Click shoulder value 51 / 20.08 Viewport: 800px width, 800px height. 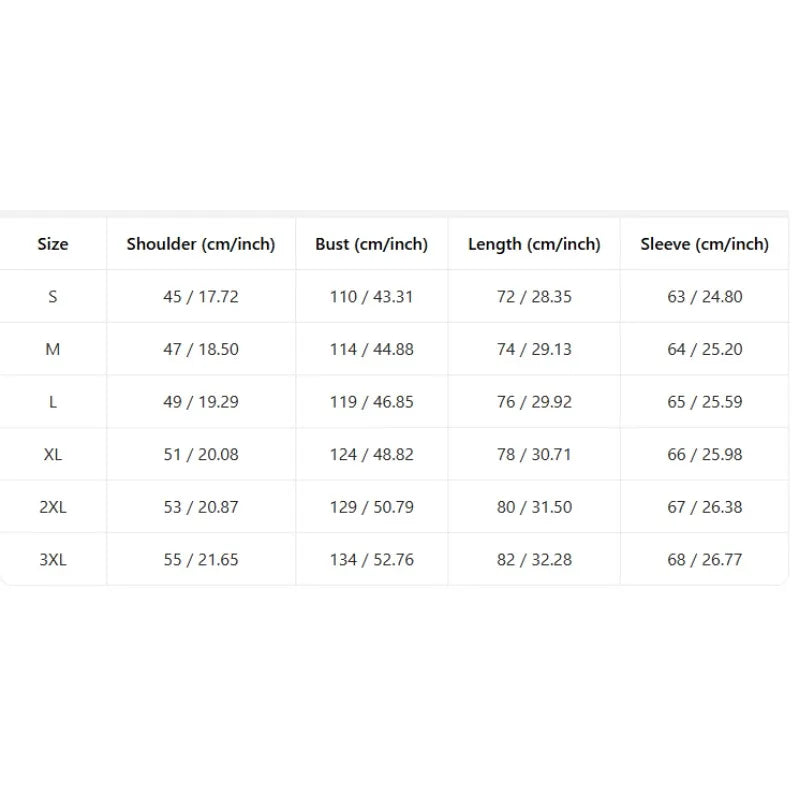pos(201,455)
